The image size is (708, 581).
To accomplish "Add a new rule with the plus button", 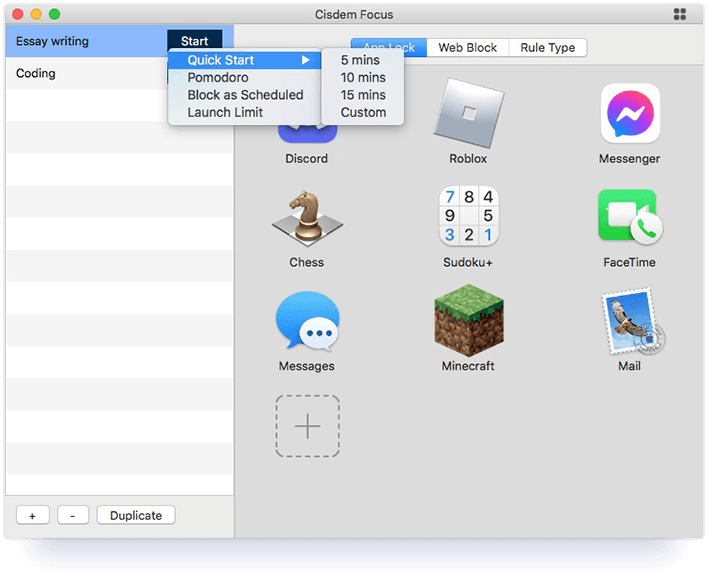I will click(x=33, y=516).
